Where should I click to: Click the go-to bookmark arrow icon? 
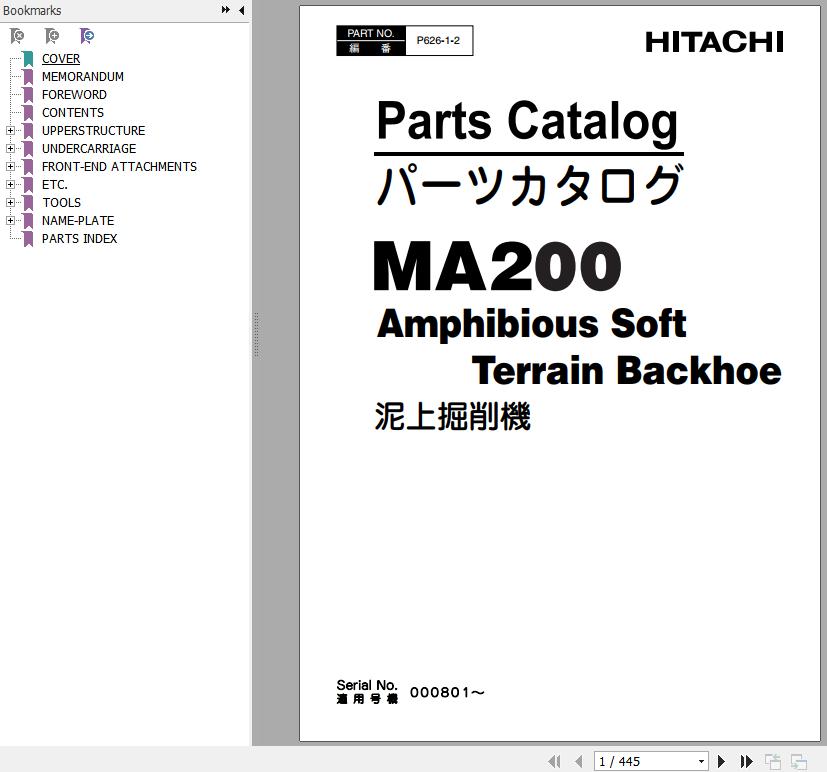tap(87, 36)
